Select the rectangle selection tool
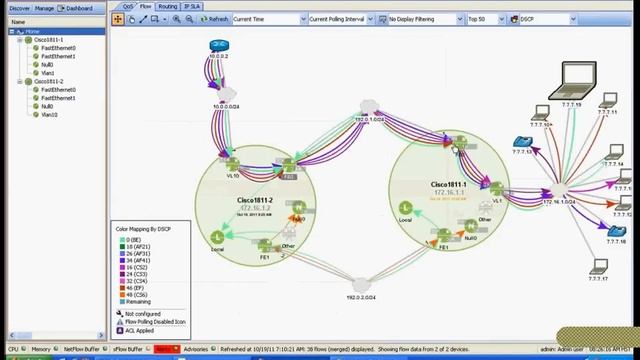The width and height of the screenshot is (640, 360). coord(155,19)
